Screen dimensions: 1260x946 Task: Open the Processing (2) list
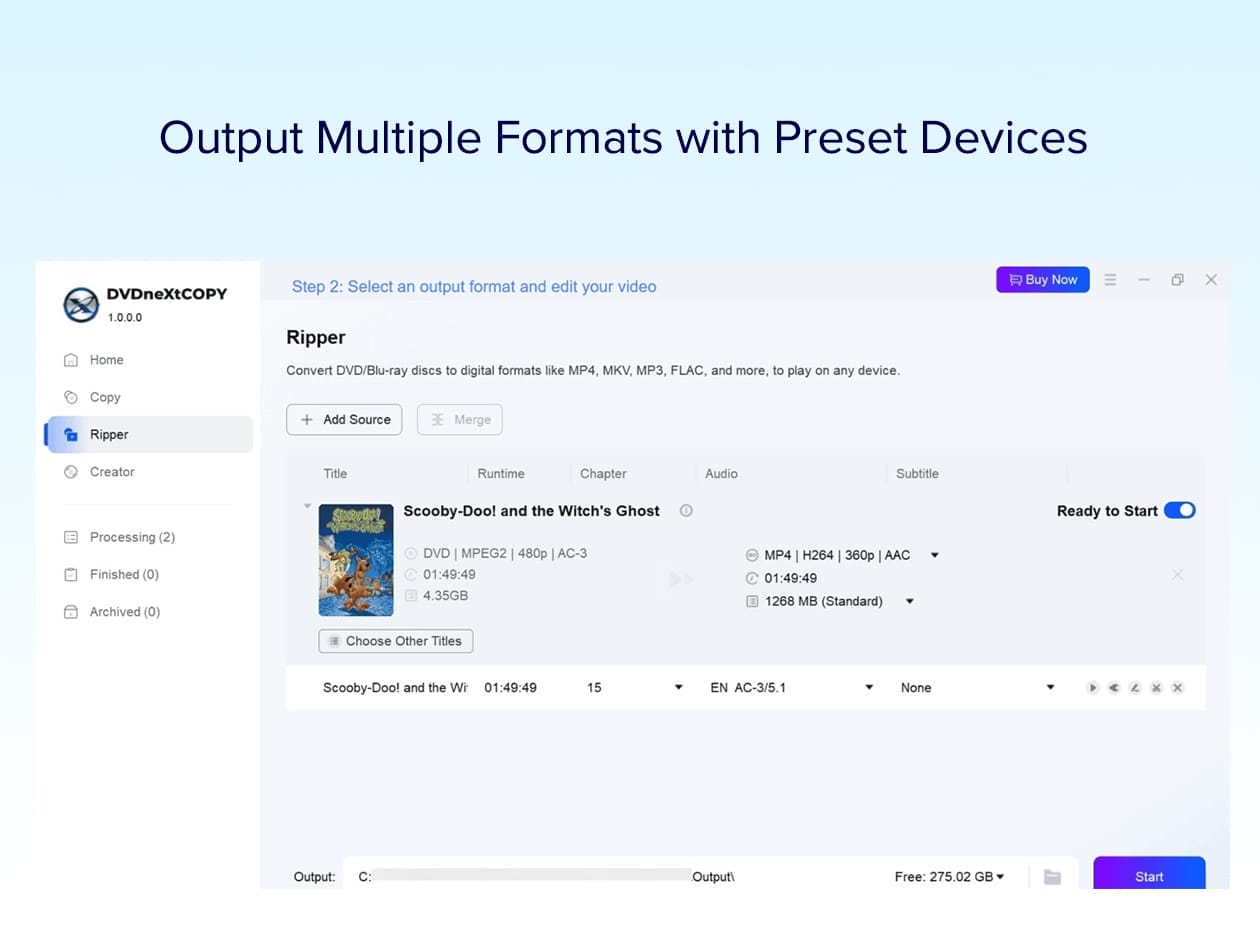(x=132, y=537)
